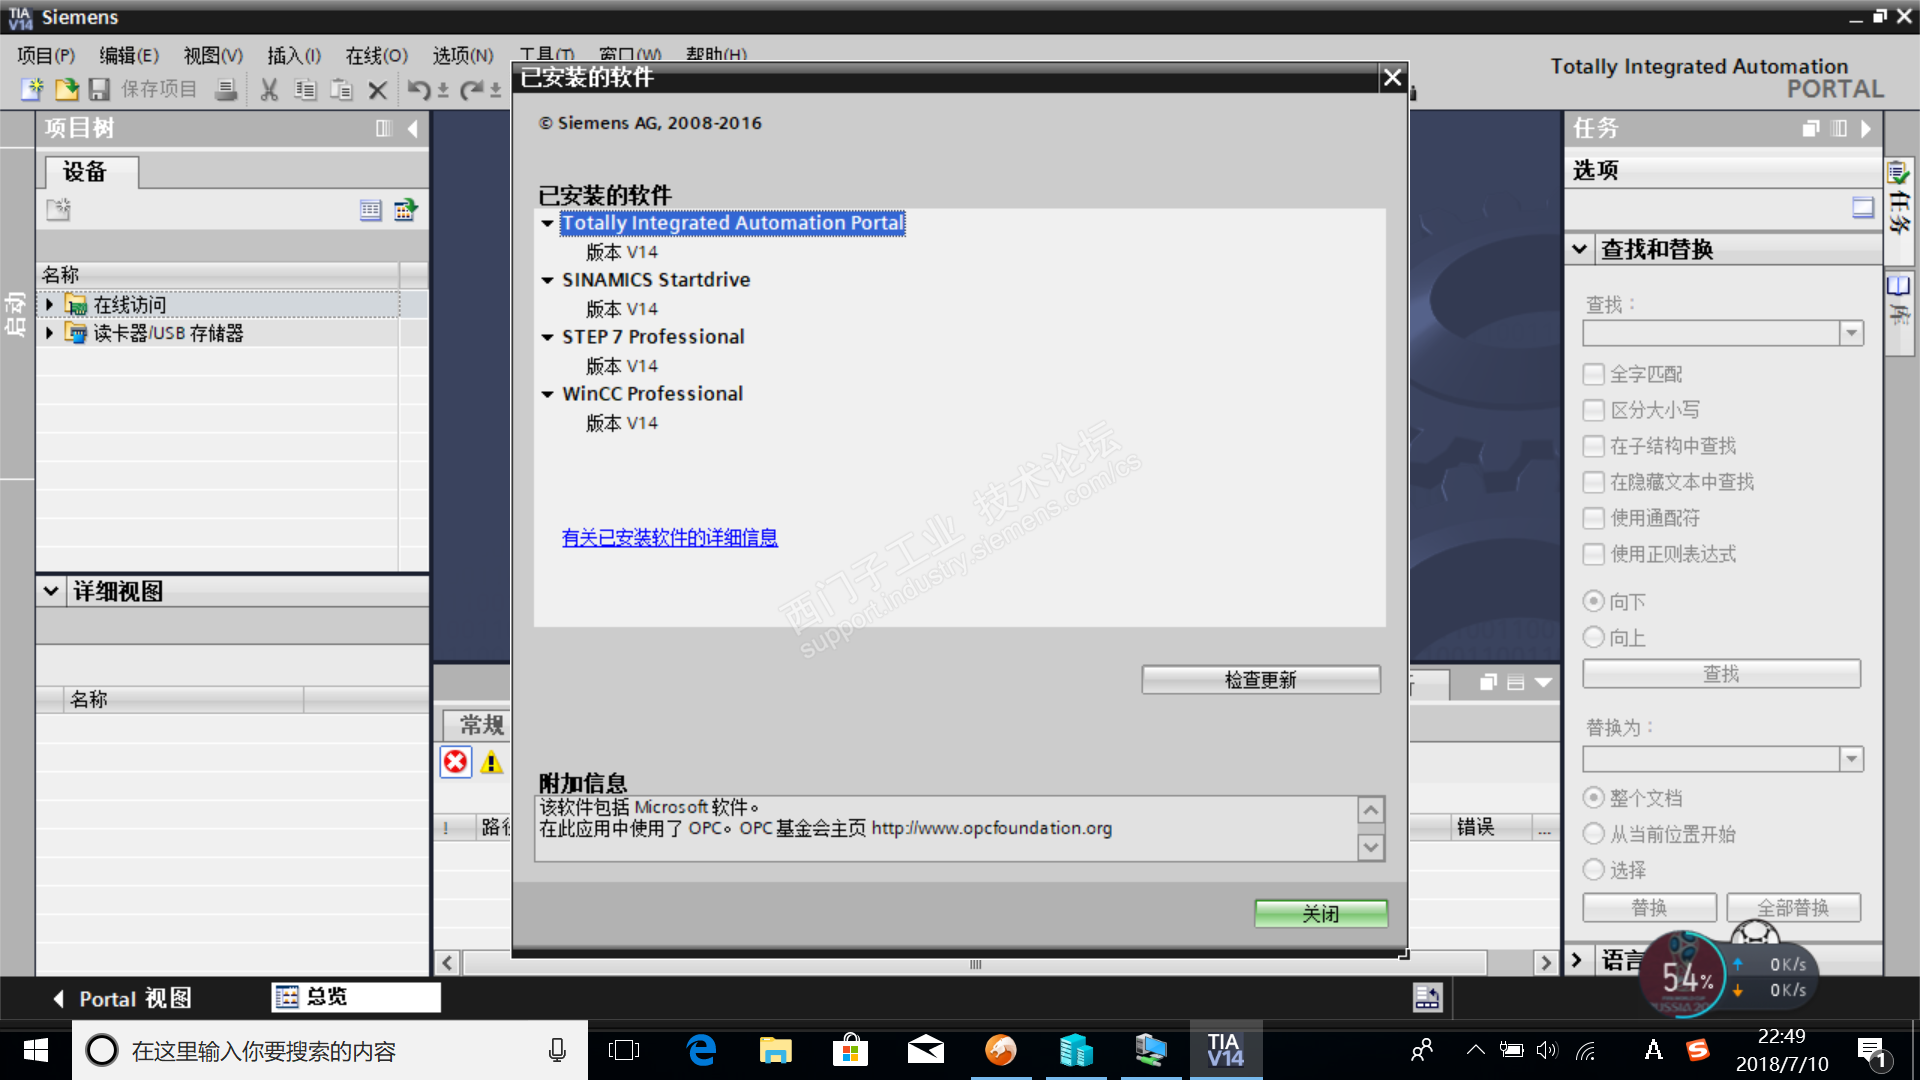The image size is (1920, 1080).
Task: Open the 在线(O) menu
Action: click(376, 56)
